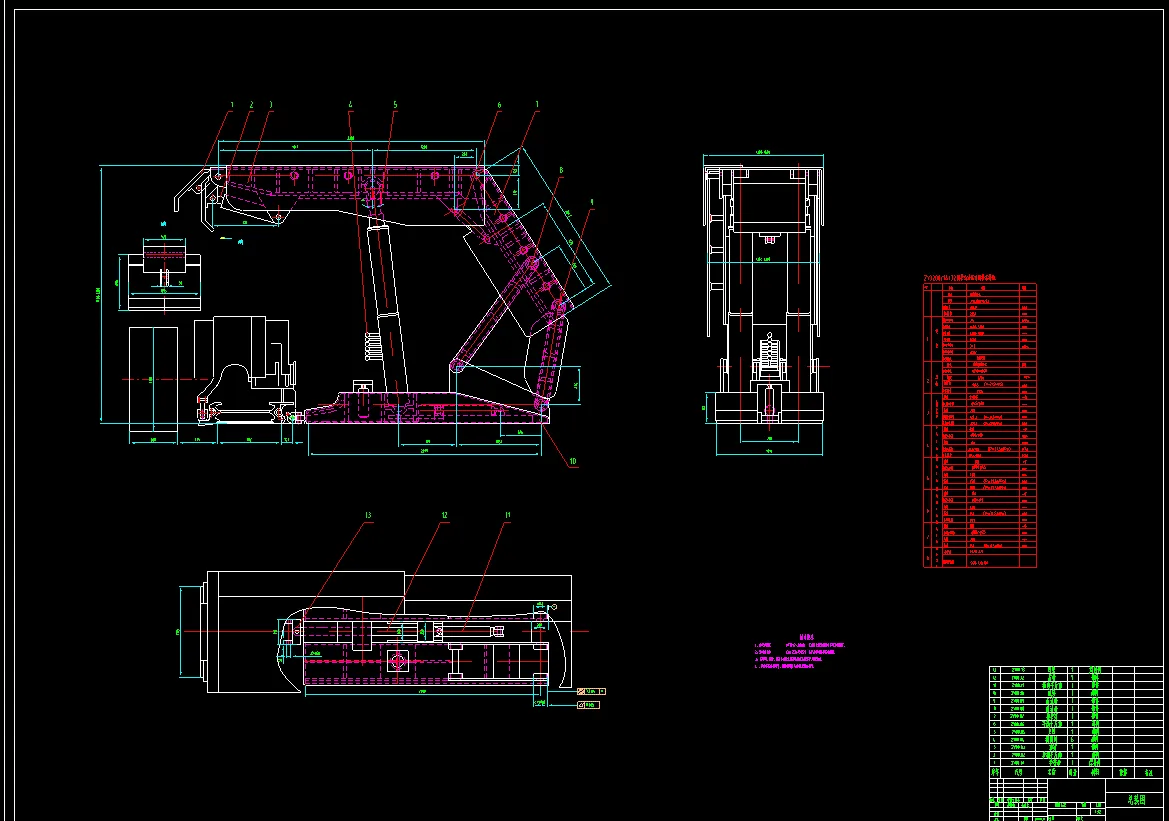Select part callout number 9

592,202
